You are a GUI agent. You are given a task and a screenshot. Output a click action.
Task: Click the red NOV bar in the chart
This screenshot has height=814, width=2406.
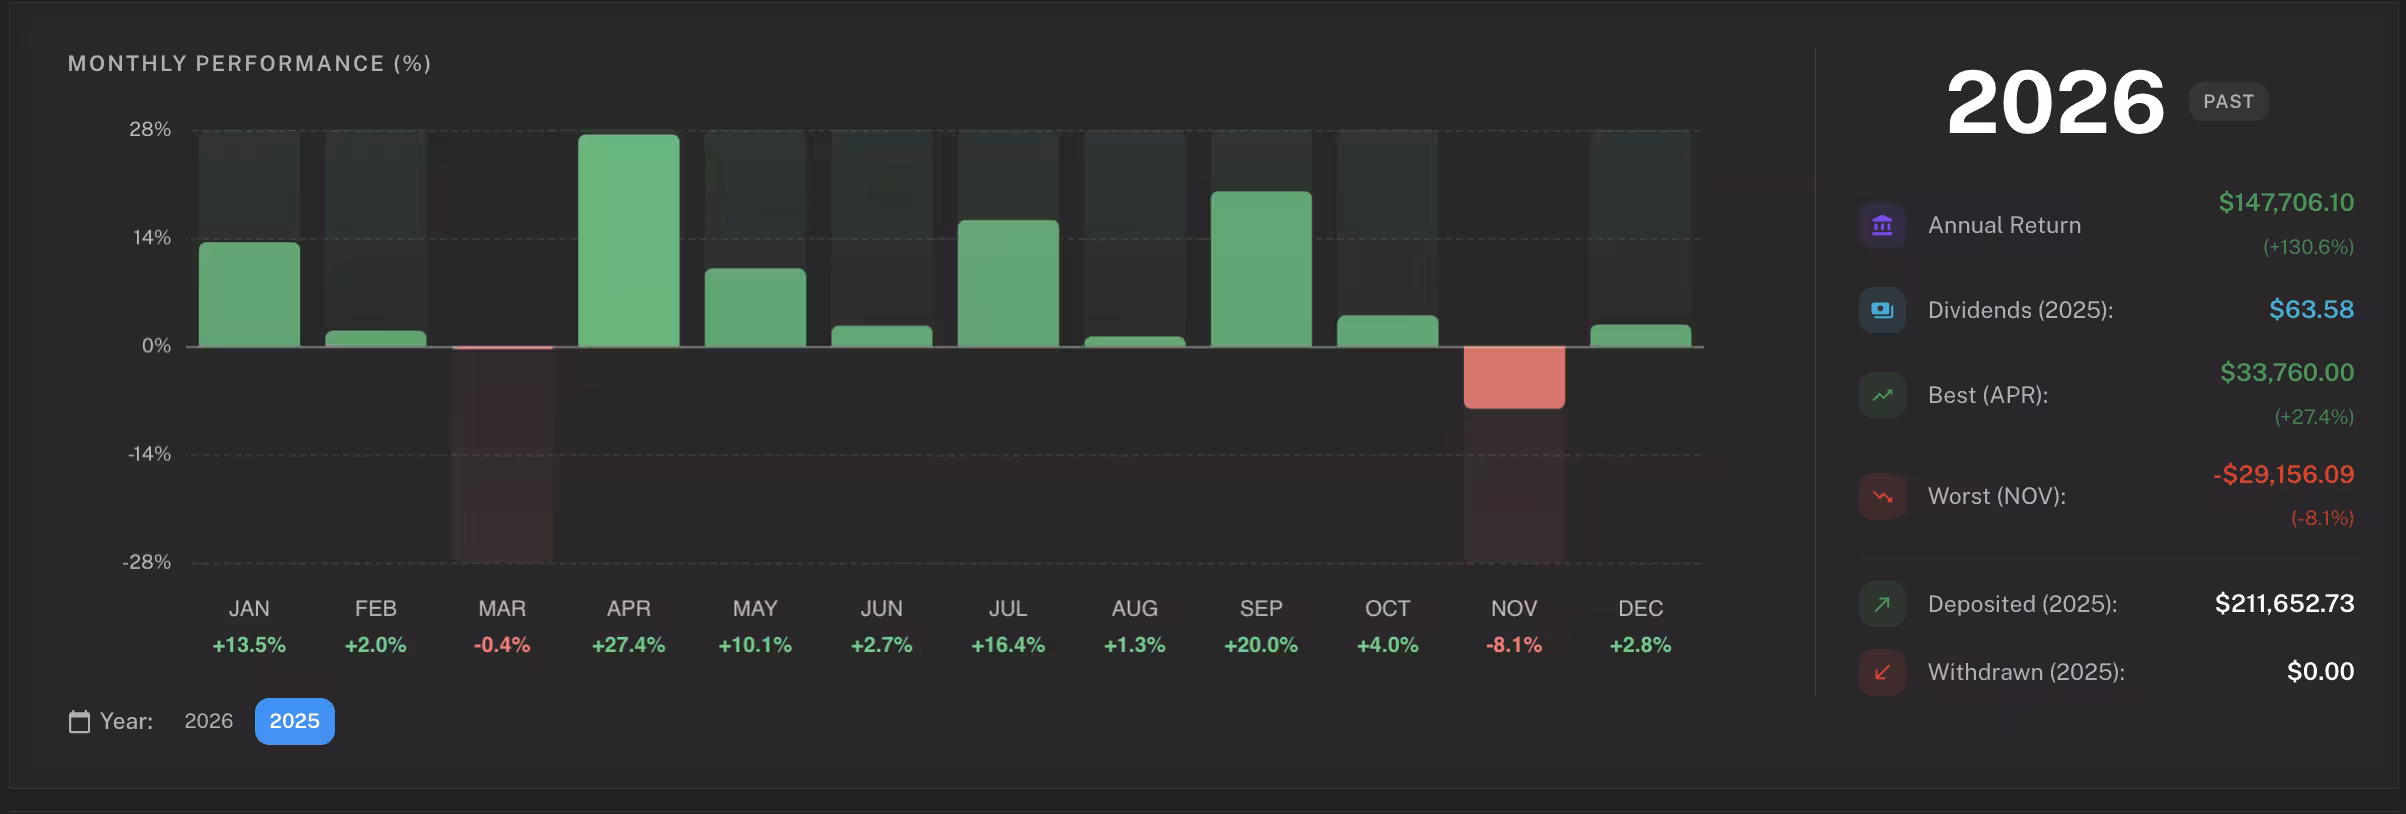point(1514,375)
